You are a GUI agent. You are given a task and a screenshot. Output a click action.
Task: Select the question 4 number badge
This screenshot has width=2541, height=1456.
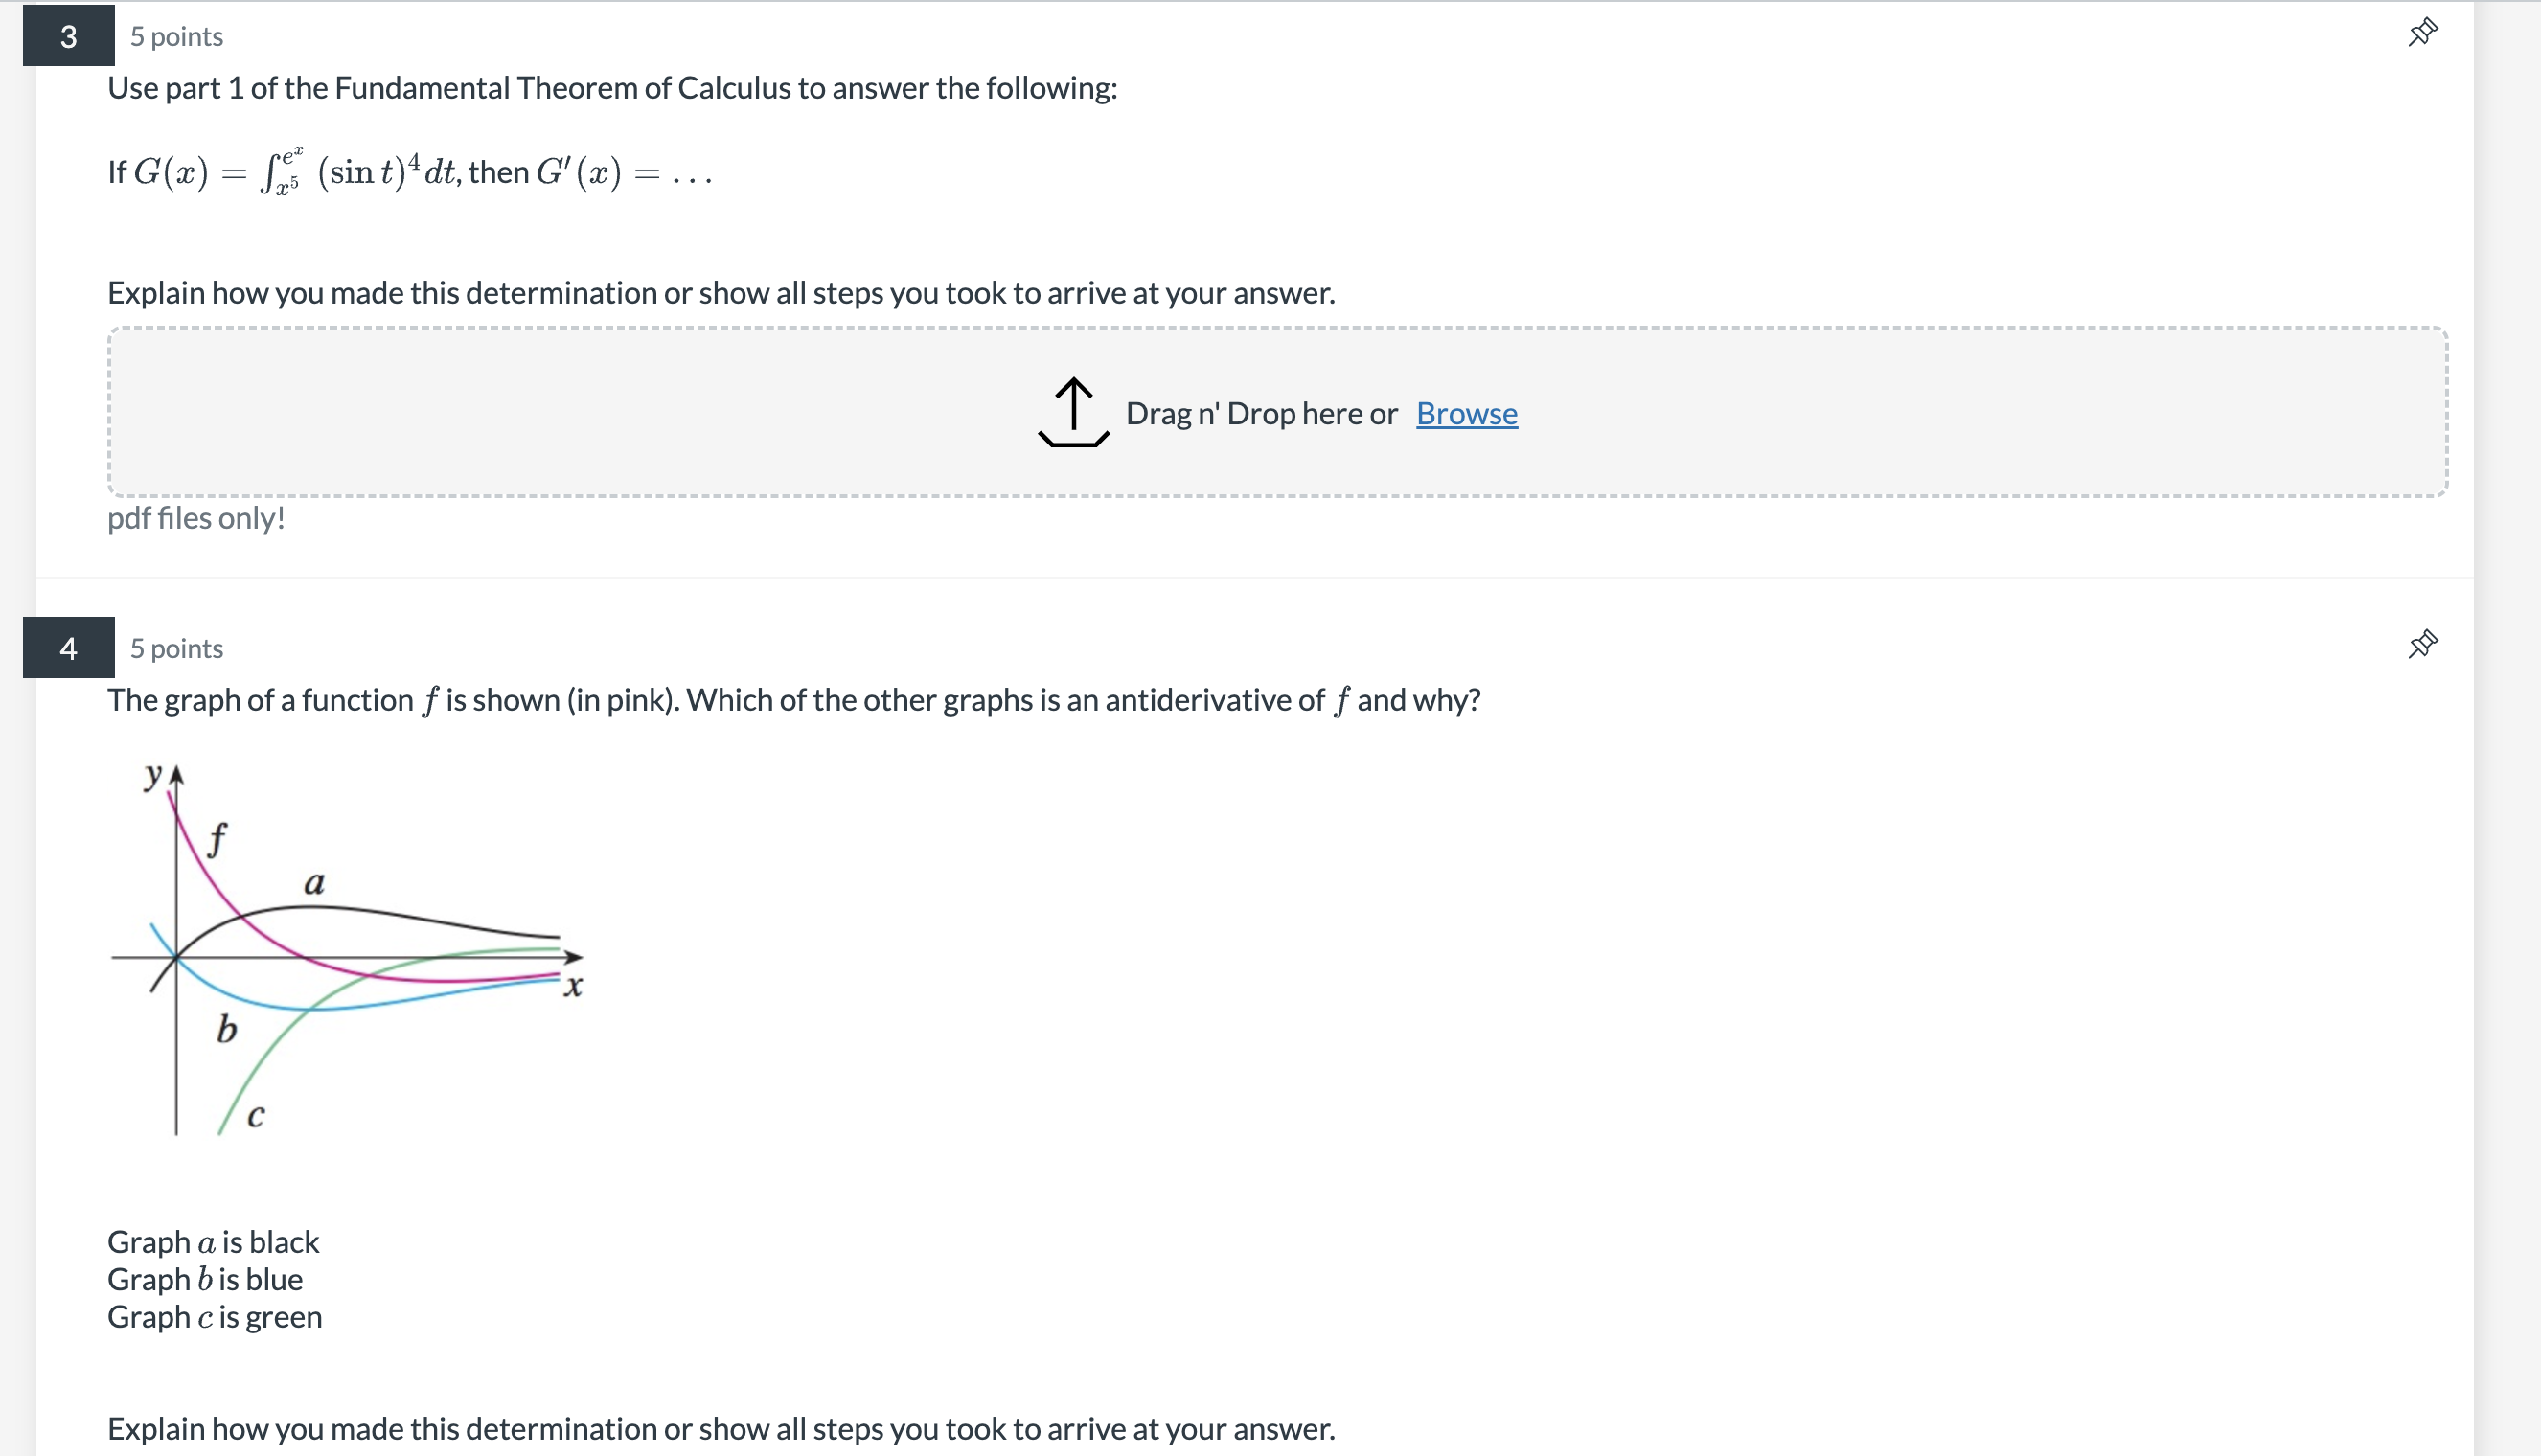(x=68, y=648)
